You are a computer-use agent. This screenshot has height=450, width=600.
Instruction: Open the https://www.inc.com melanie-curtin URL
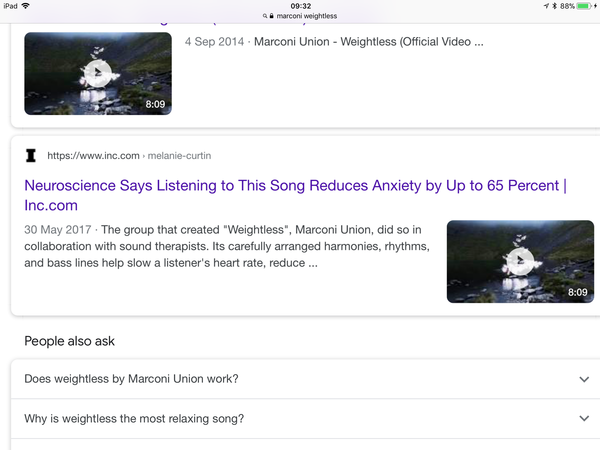pyautogui.click(x=129, y=156)
